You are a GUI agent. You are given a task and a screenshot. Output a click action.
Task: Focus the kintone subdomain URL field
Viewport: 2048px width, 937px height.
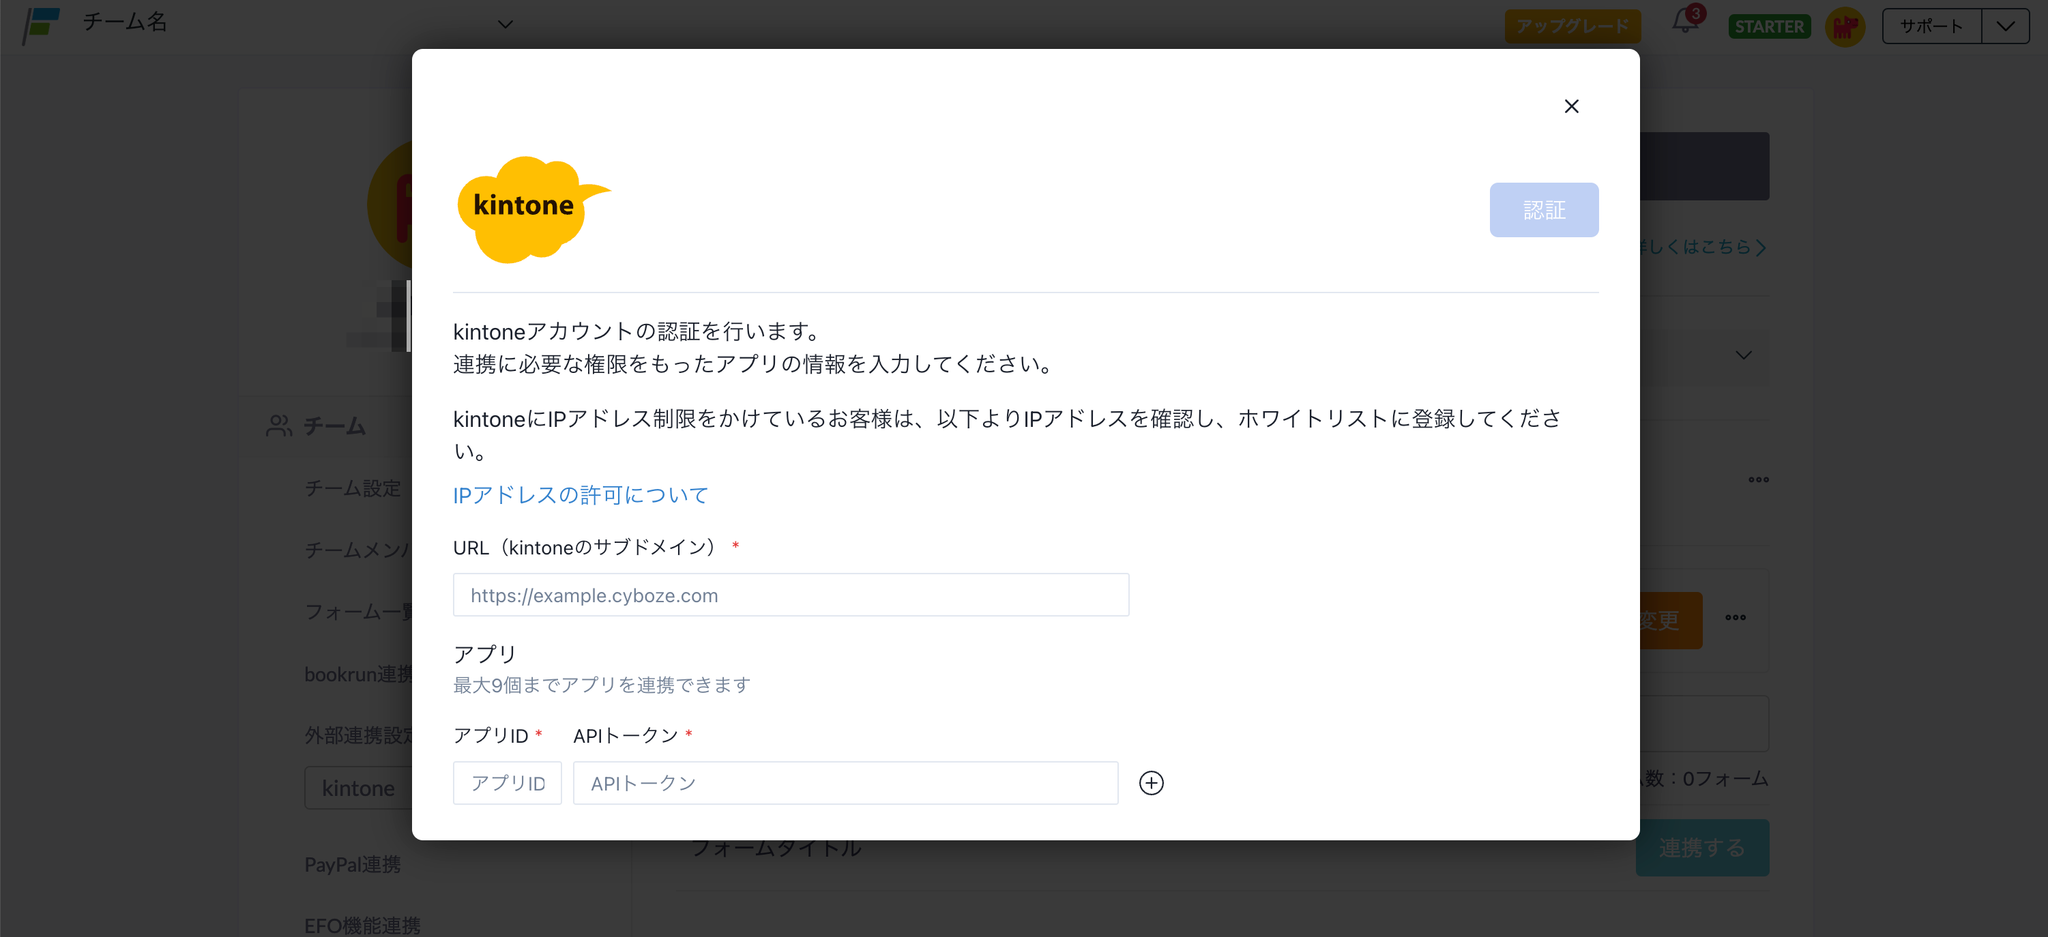(x=791, y=595)
